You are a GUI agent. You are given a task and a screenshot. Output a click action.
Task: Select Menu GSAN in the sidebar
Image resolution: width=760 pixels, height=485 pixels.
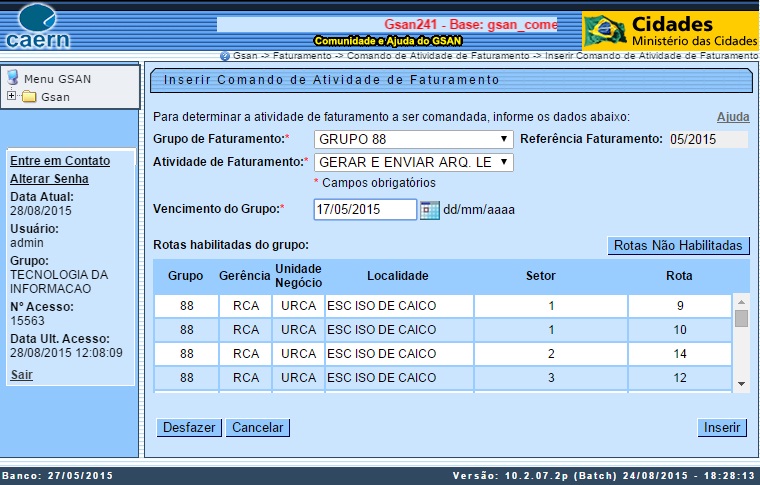click(57, 78)
